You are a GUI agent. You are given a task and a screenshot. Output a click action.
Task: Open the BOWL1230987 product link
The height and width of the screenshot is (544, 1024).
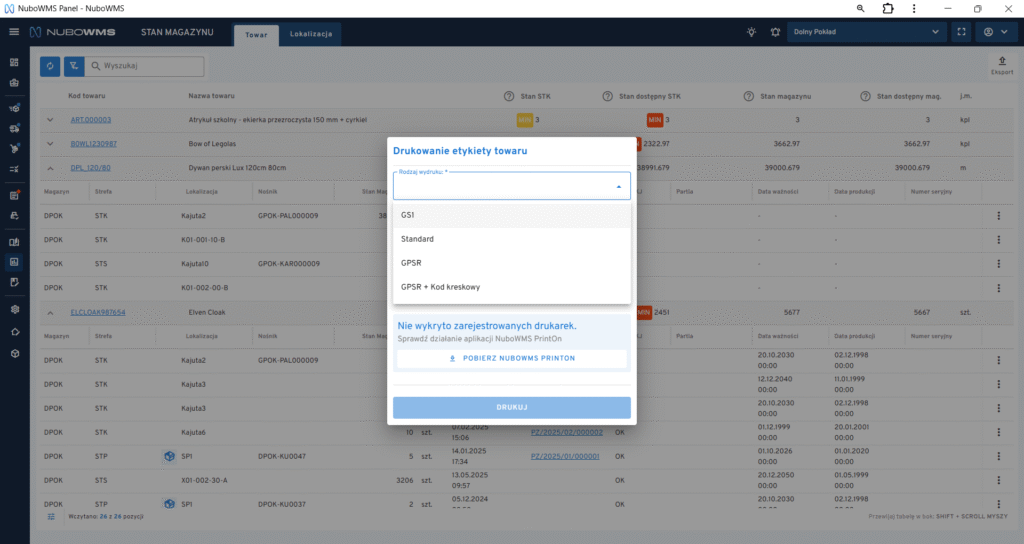pyautogui.click(x=93, y=144)
